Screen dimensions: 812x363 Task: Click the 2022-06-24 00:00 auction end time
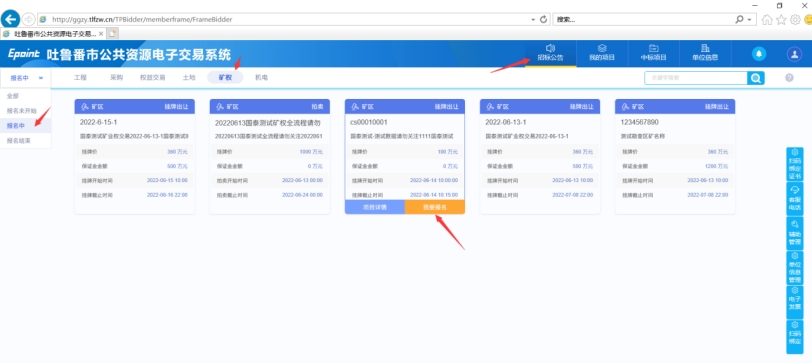pos(302,195)
